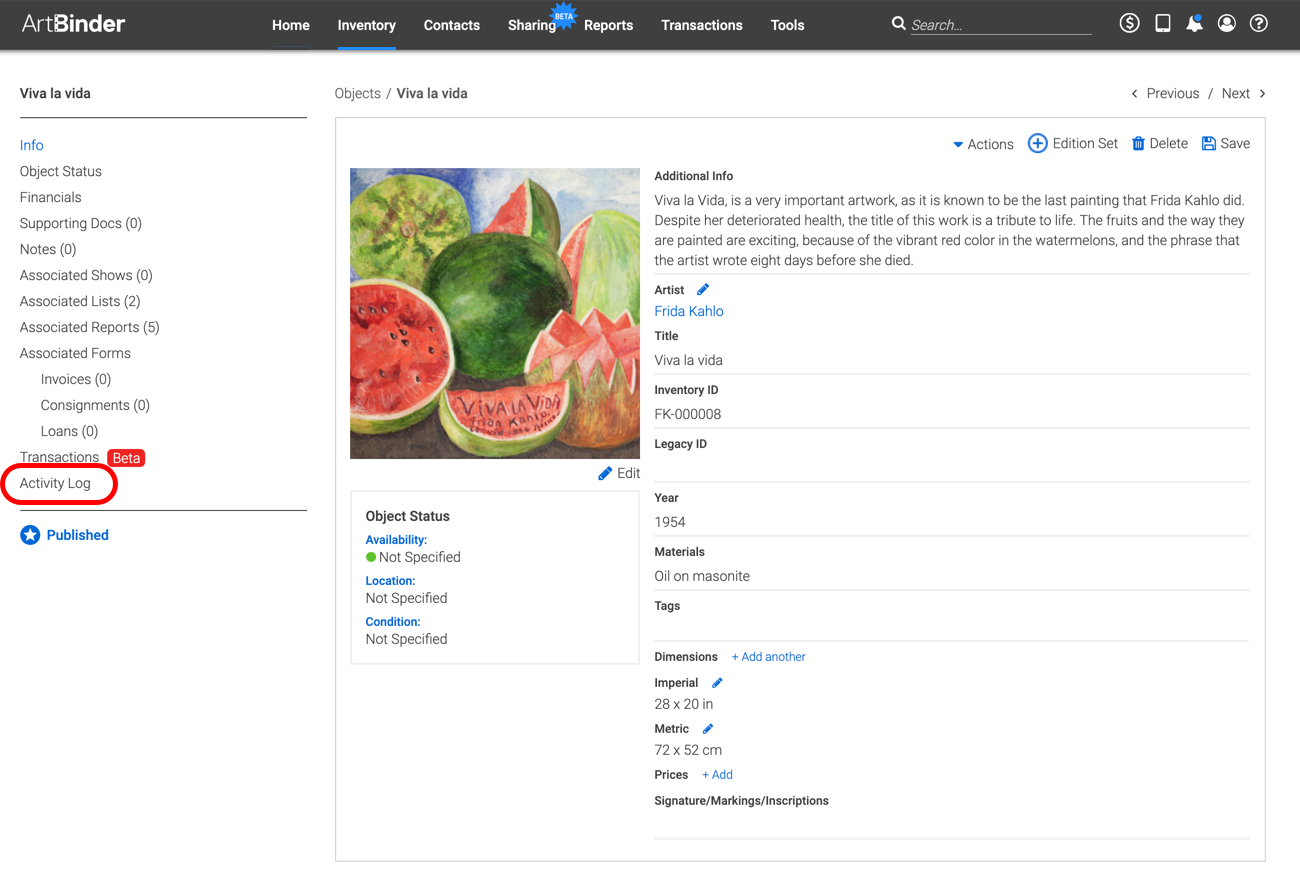Click the empty Legacy ID field

point(952,468)
